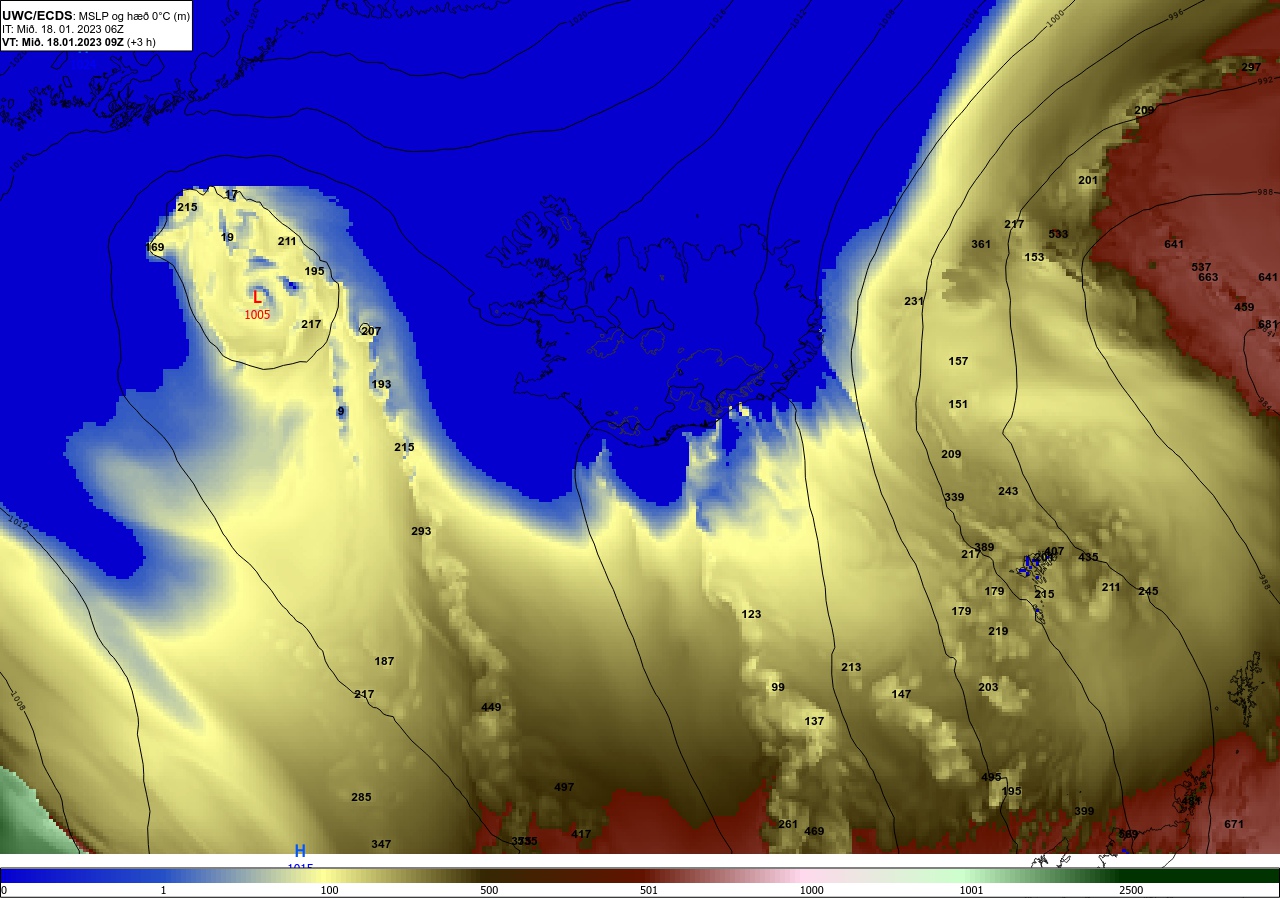Click the map value 243
Viewport: 1280px width, 898px height.
tap(1008, 492)
